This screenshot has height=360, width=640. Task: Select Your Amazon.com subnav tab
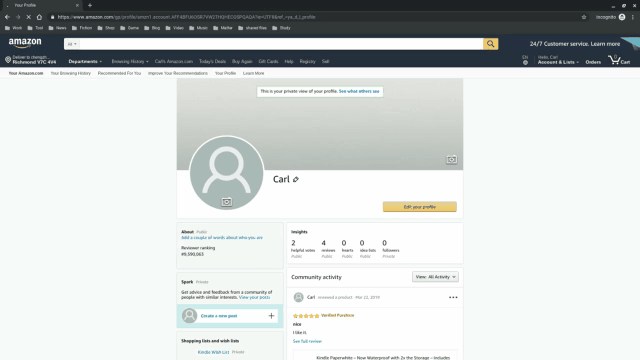point(26,73)
